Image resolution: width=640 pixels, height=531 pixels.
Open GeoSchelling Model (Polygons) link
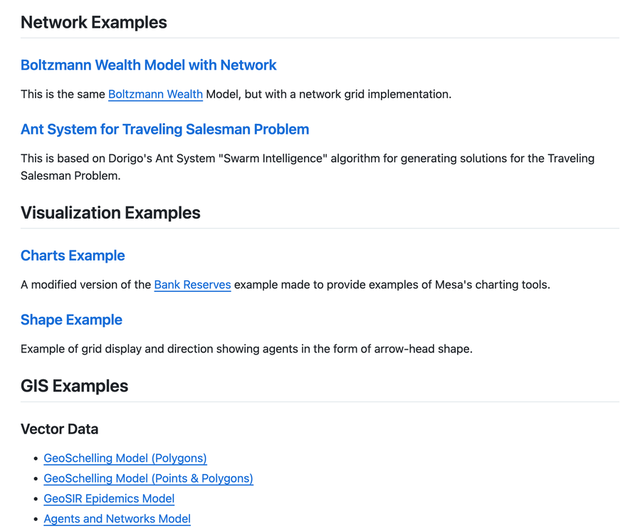pyautogui.click(x=125, y=458)
